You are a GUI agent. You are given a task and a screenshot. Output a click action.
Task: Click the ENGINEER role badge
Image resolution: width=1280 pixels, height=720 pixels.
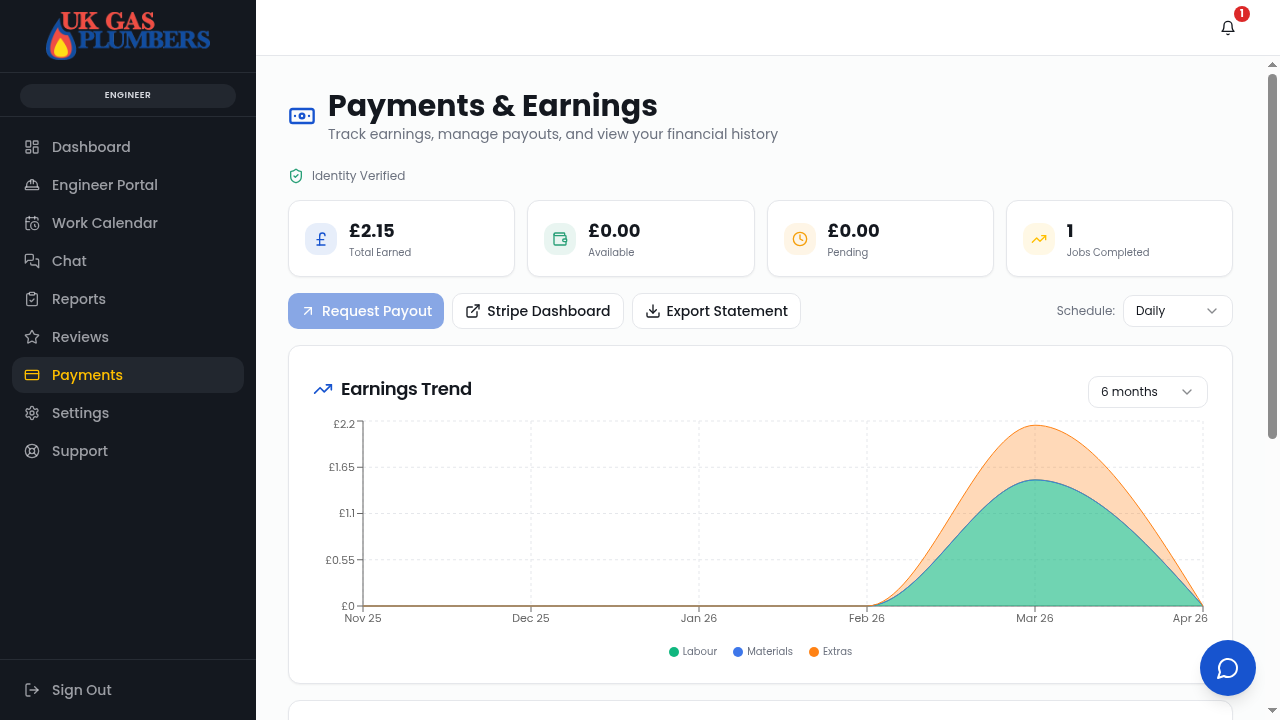128,95
